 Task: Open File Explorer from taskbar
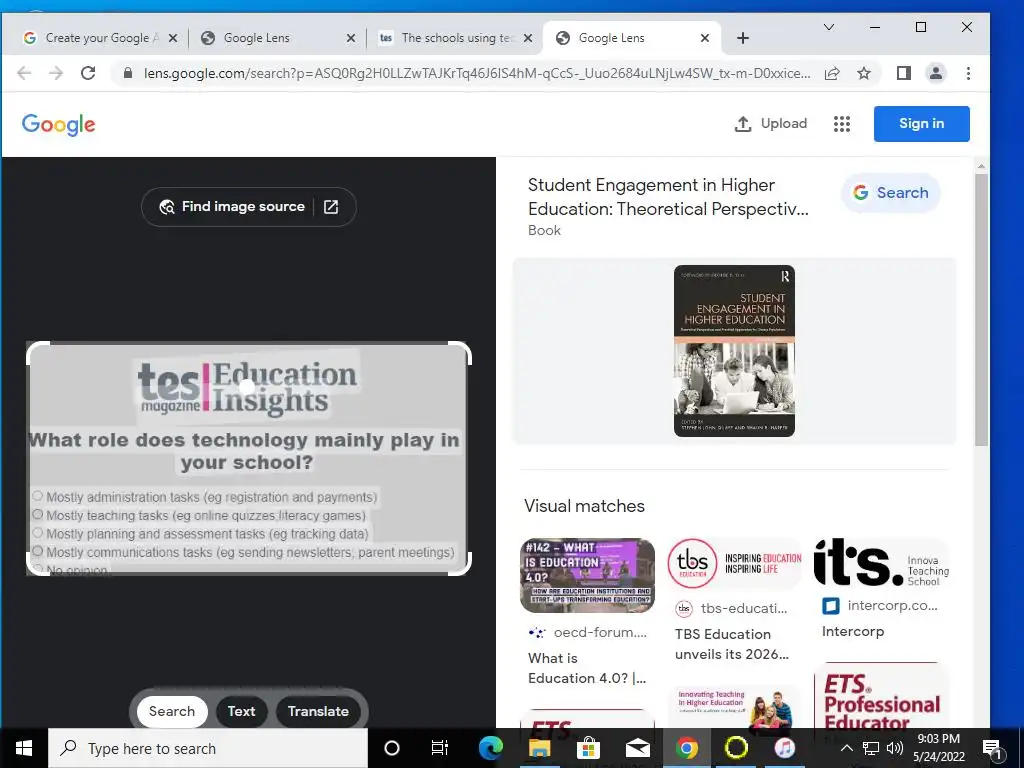point(539,748)
